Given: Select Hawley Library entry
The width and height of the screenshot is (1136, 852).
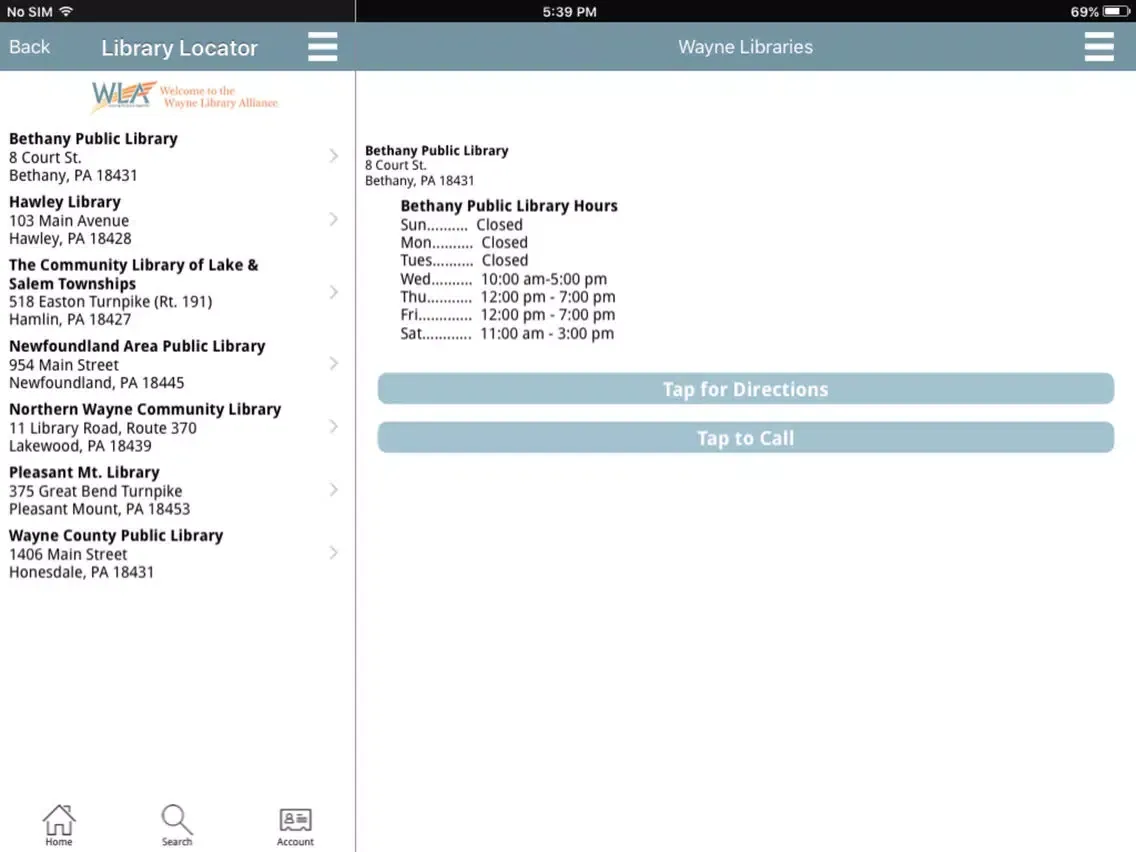Looking at the screenshot, I should tap(178, 220).
